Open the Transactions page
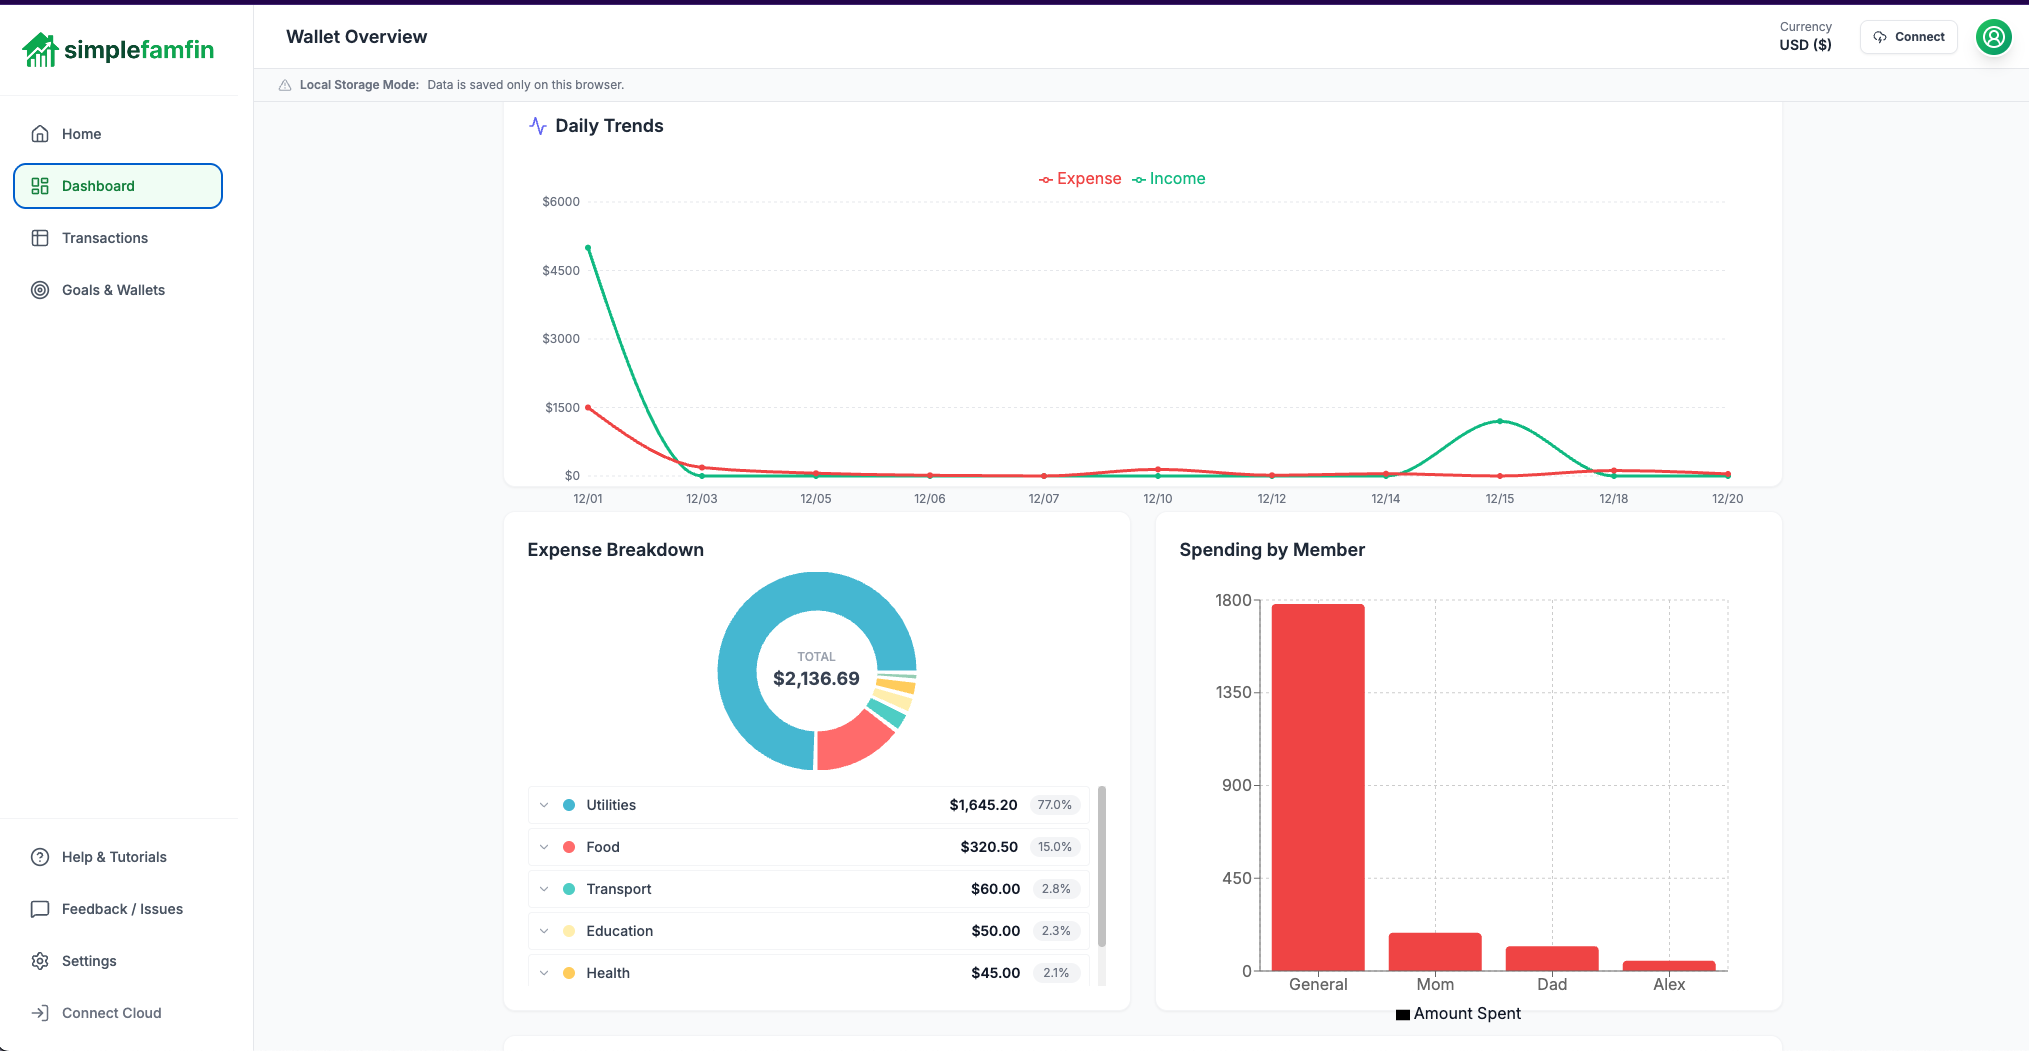The height and width of the screenshot is (1051, 2029). (x=104, y=238)
